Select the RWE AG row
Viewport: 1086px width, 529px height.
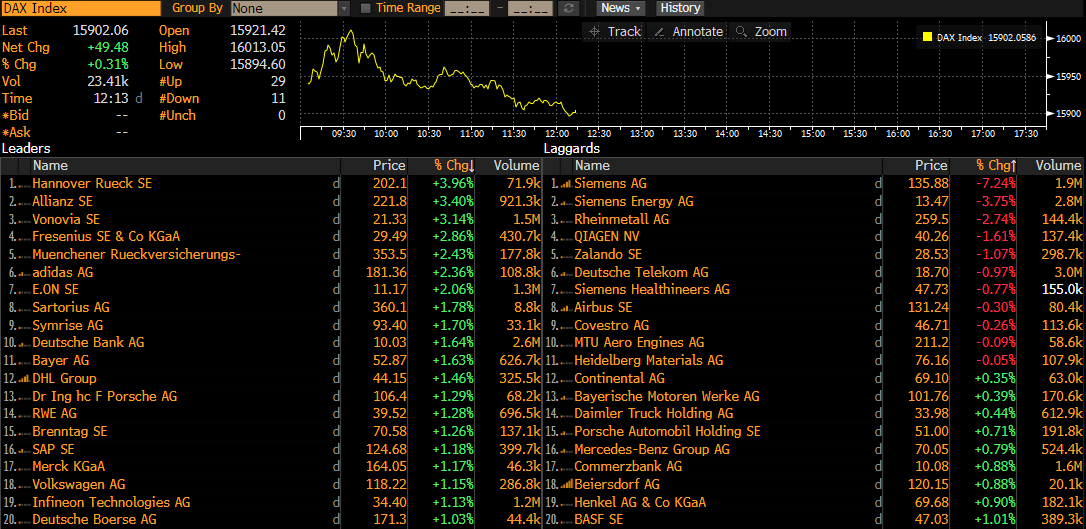coord(271,414)
